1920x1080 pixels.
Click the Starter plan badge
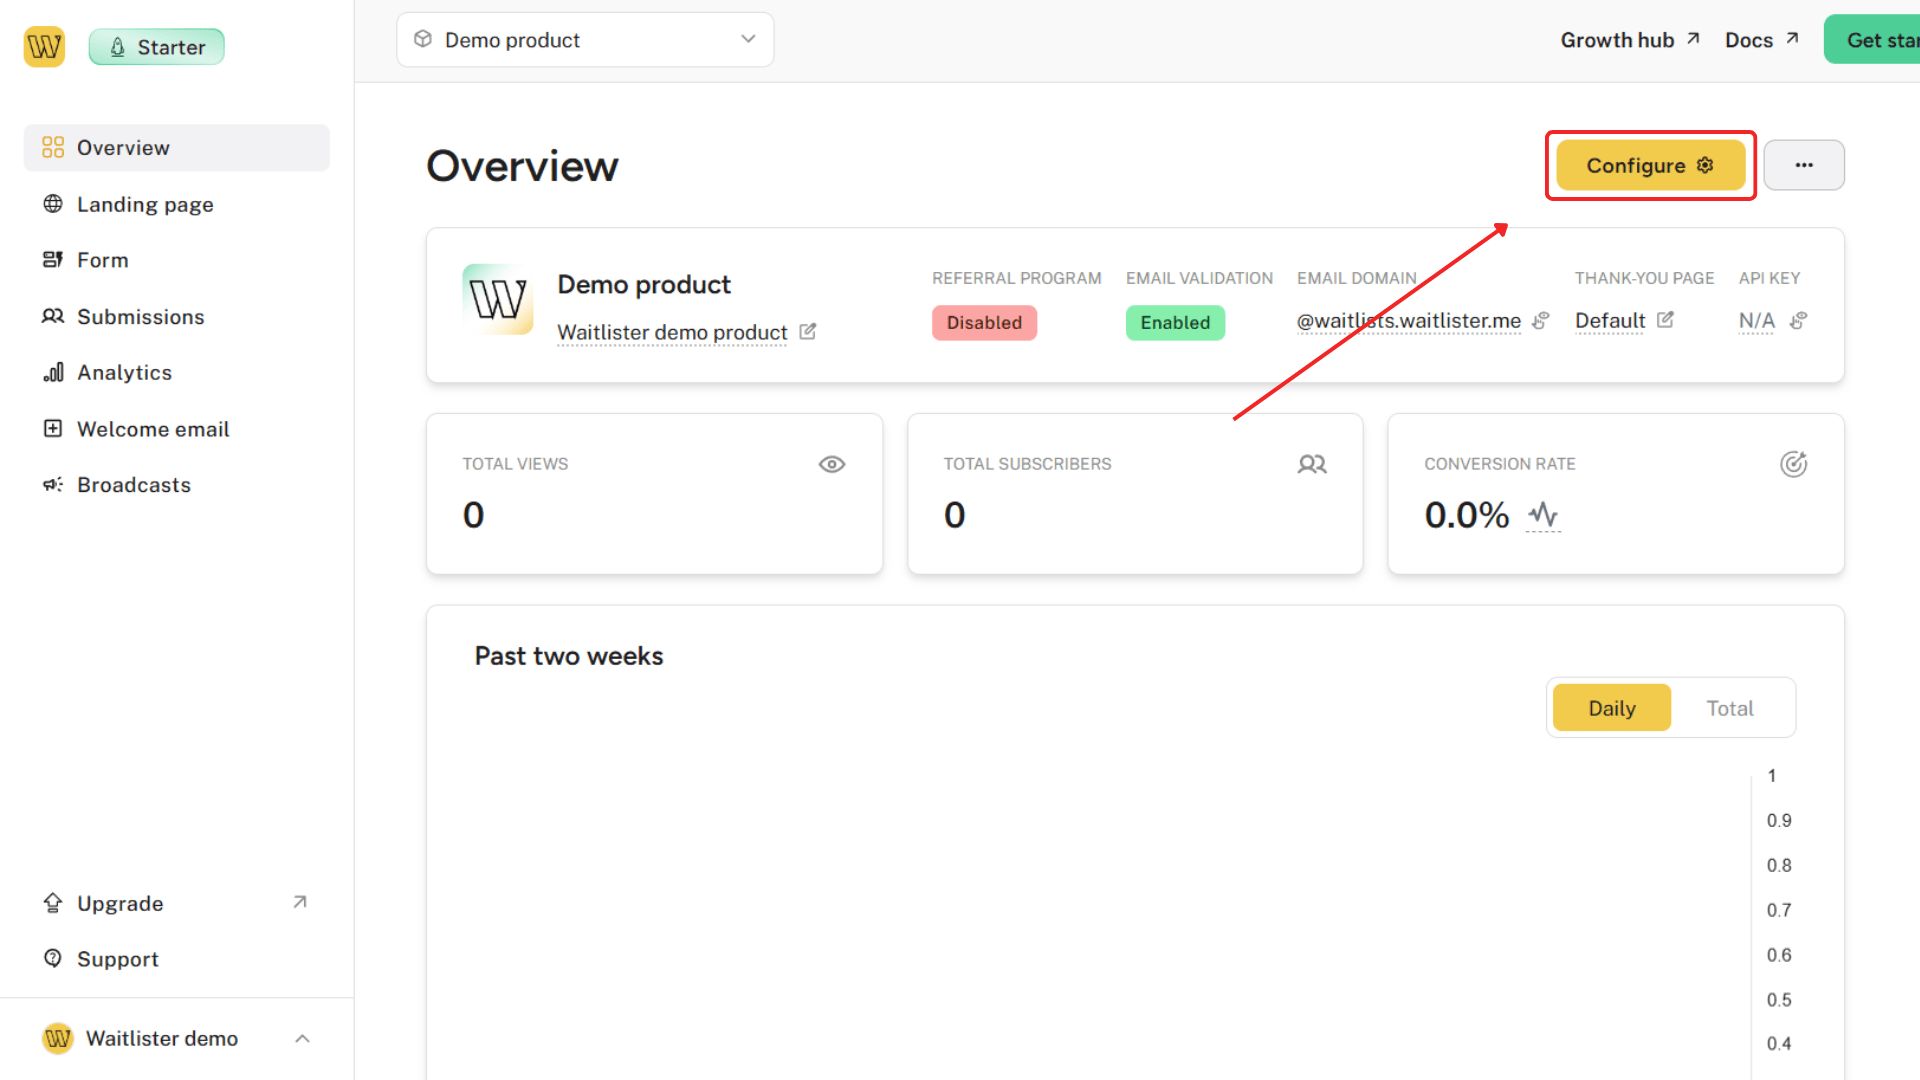click(157, 47)
